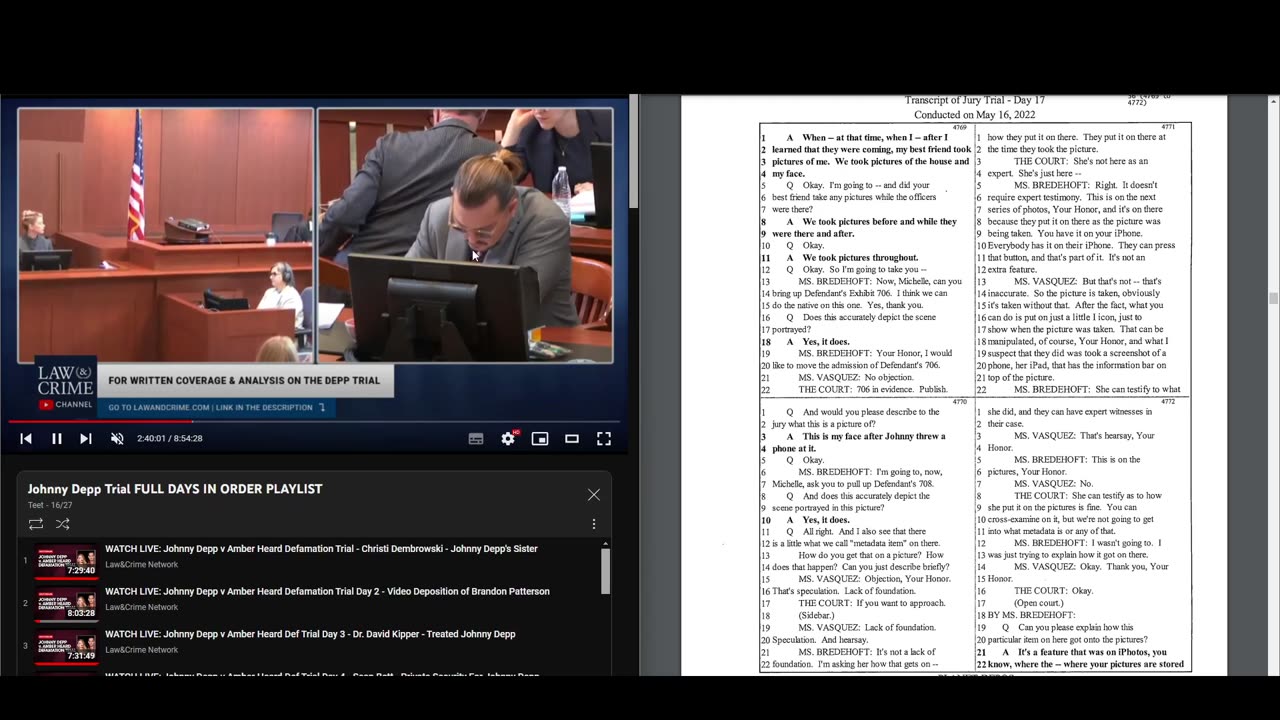Click 'GO TO LAWANDCRIME.COM' banner text
Screen dimensions: 1280x720
point(217,408)
